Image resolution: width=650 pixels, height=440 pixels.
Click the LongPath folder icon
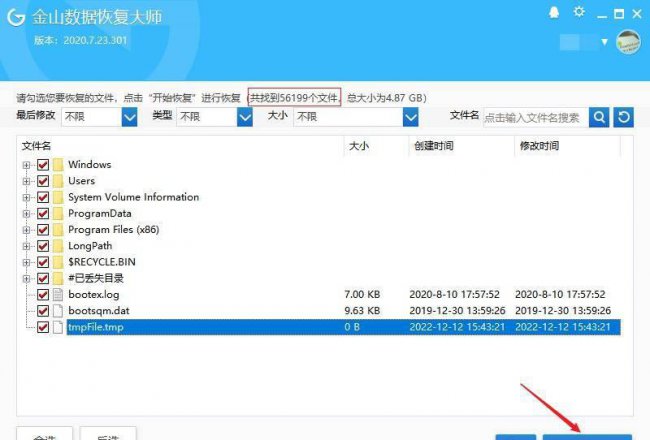[58, 246]
